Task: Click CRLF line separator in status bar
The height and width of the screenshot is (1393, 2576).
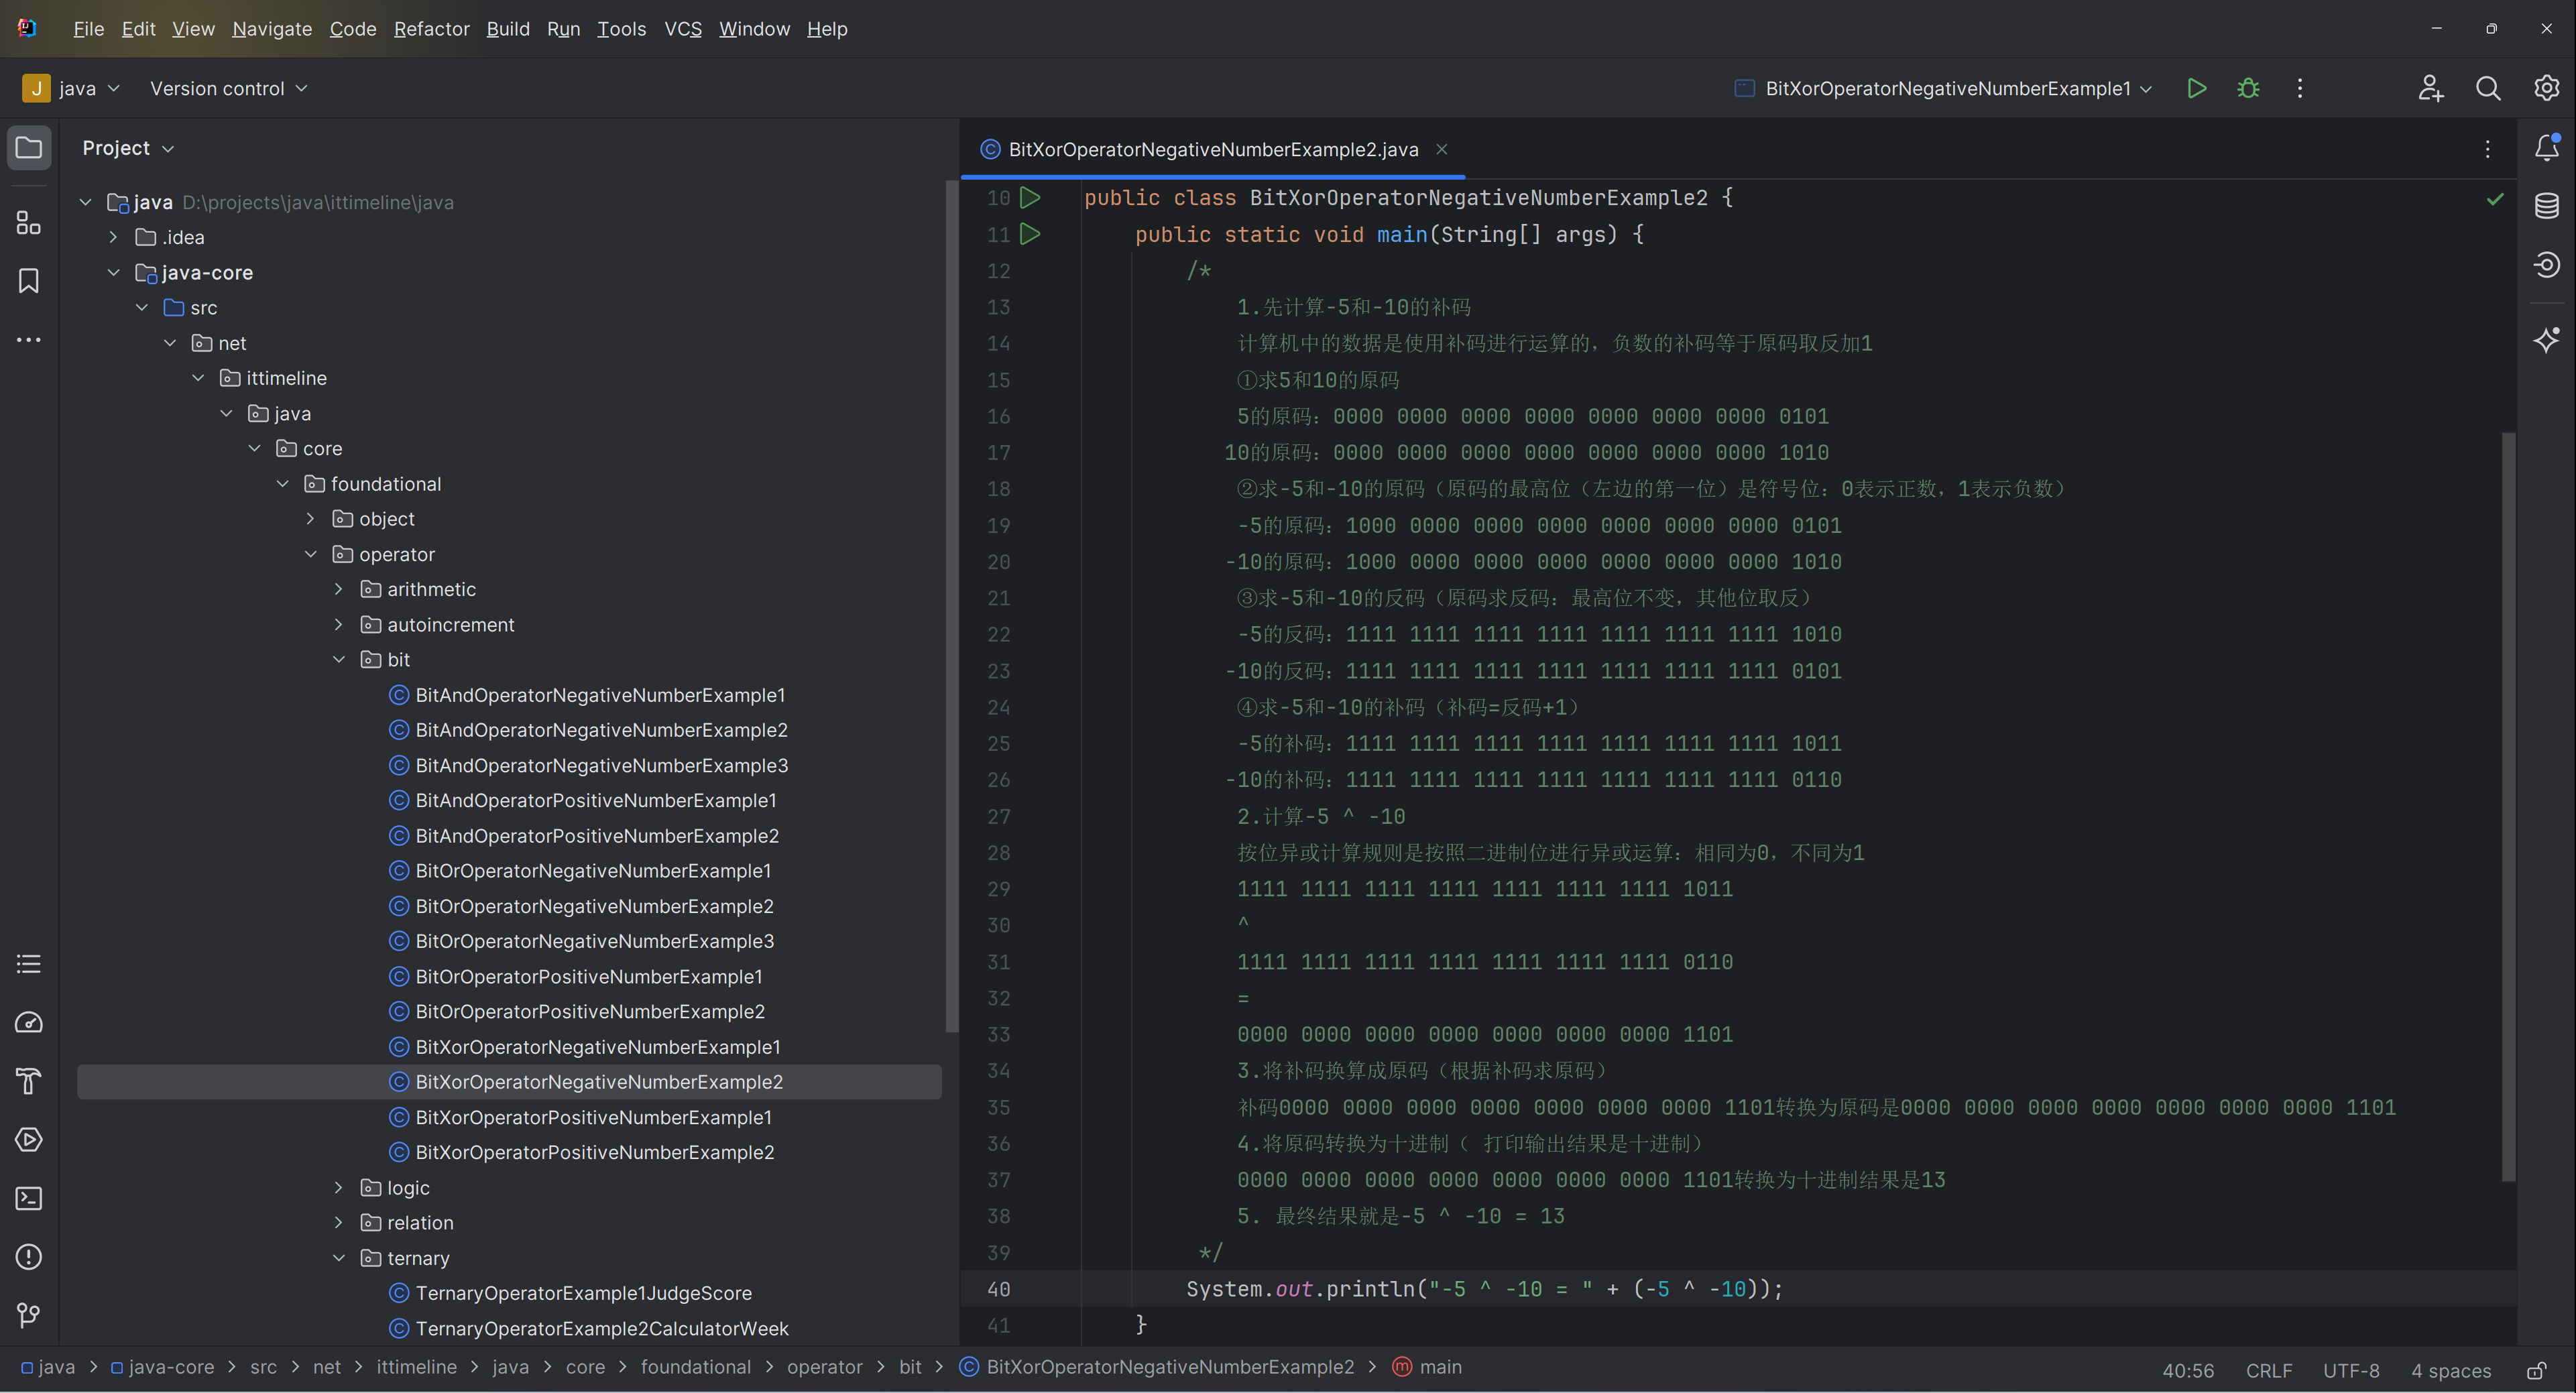Action: click(x=2268, y=1370)
